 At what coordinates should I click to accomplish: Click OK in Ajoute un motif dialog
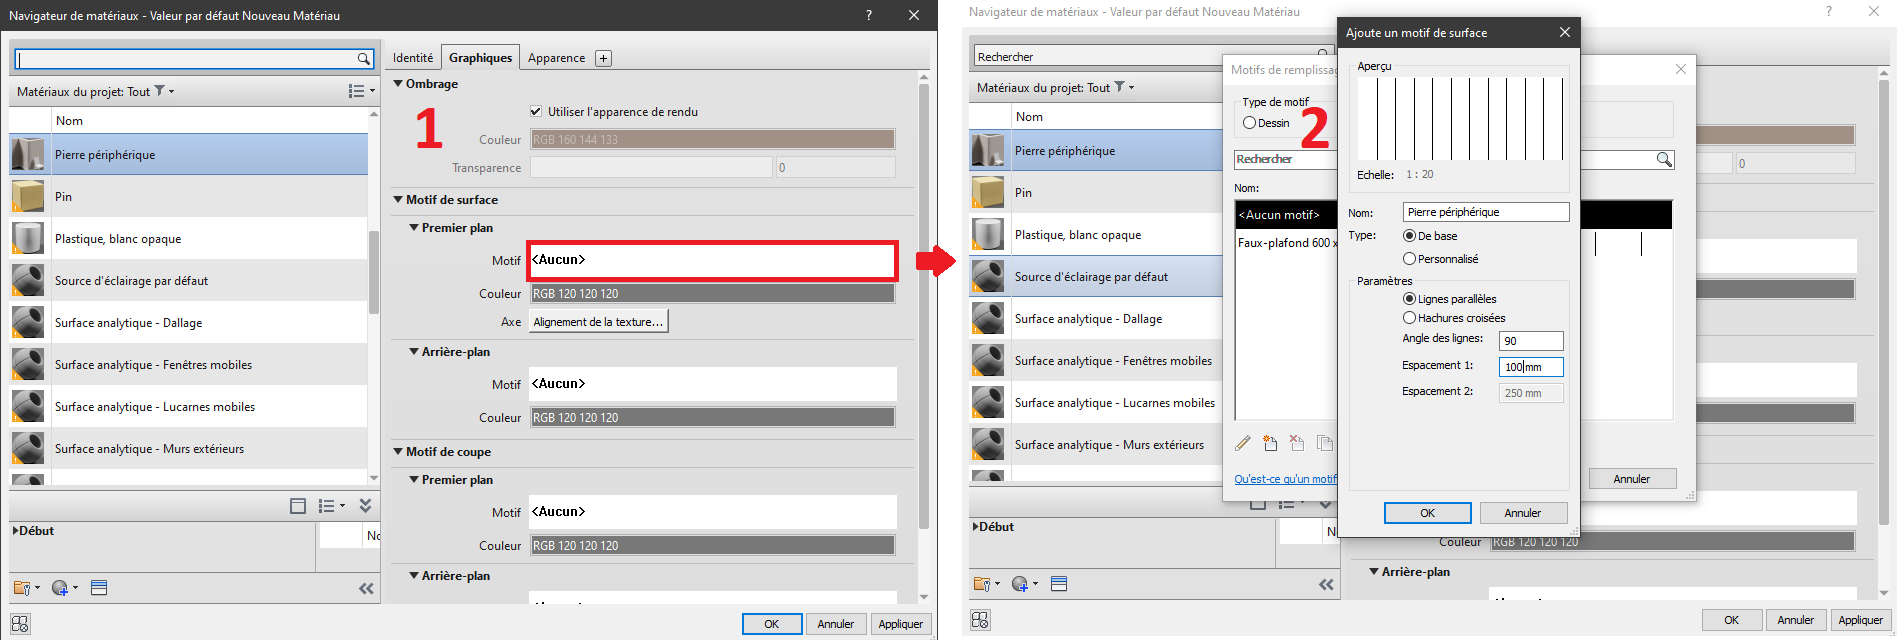pyautogui.click(x=1427, y=513)
